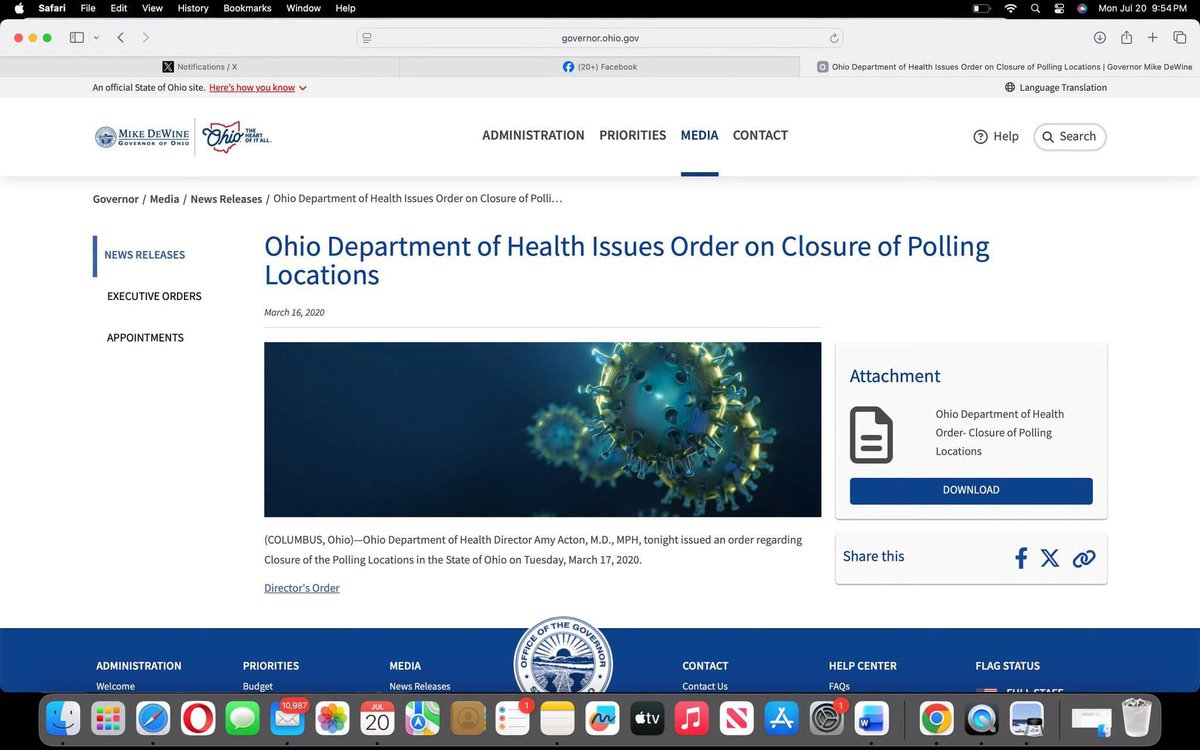Switch to the Notifications / X tab

pos(200,67)
